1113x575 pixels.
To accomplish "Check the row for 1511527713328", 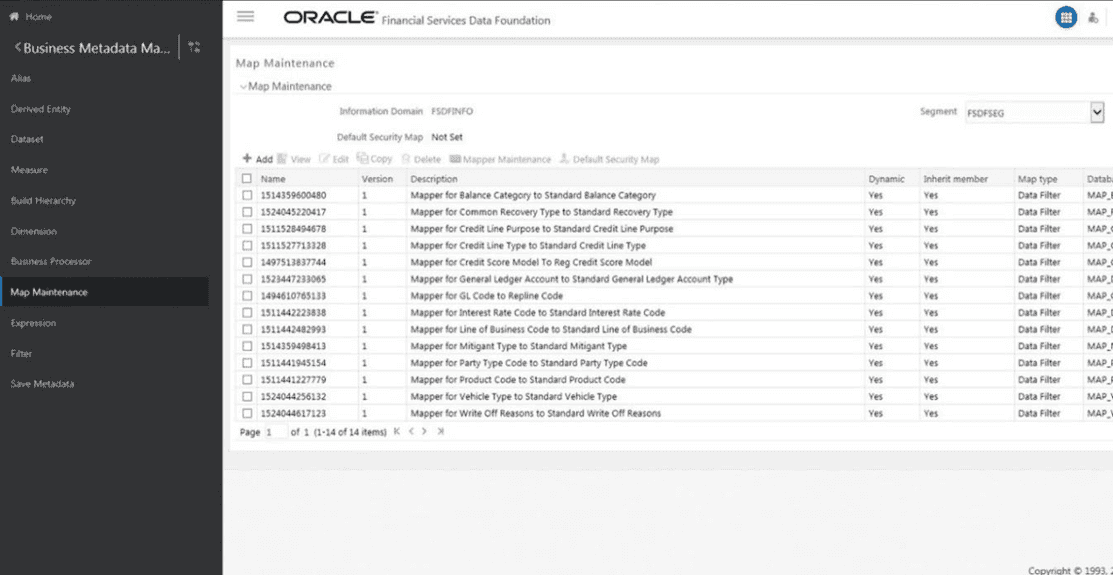I will pyautogui.click(x=247, y=245).
